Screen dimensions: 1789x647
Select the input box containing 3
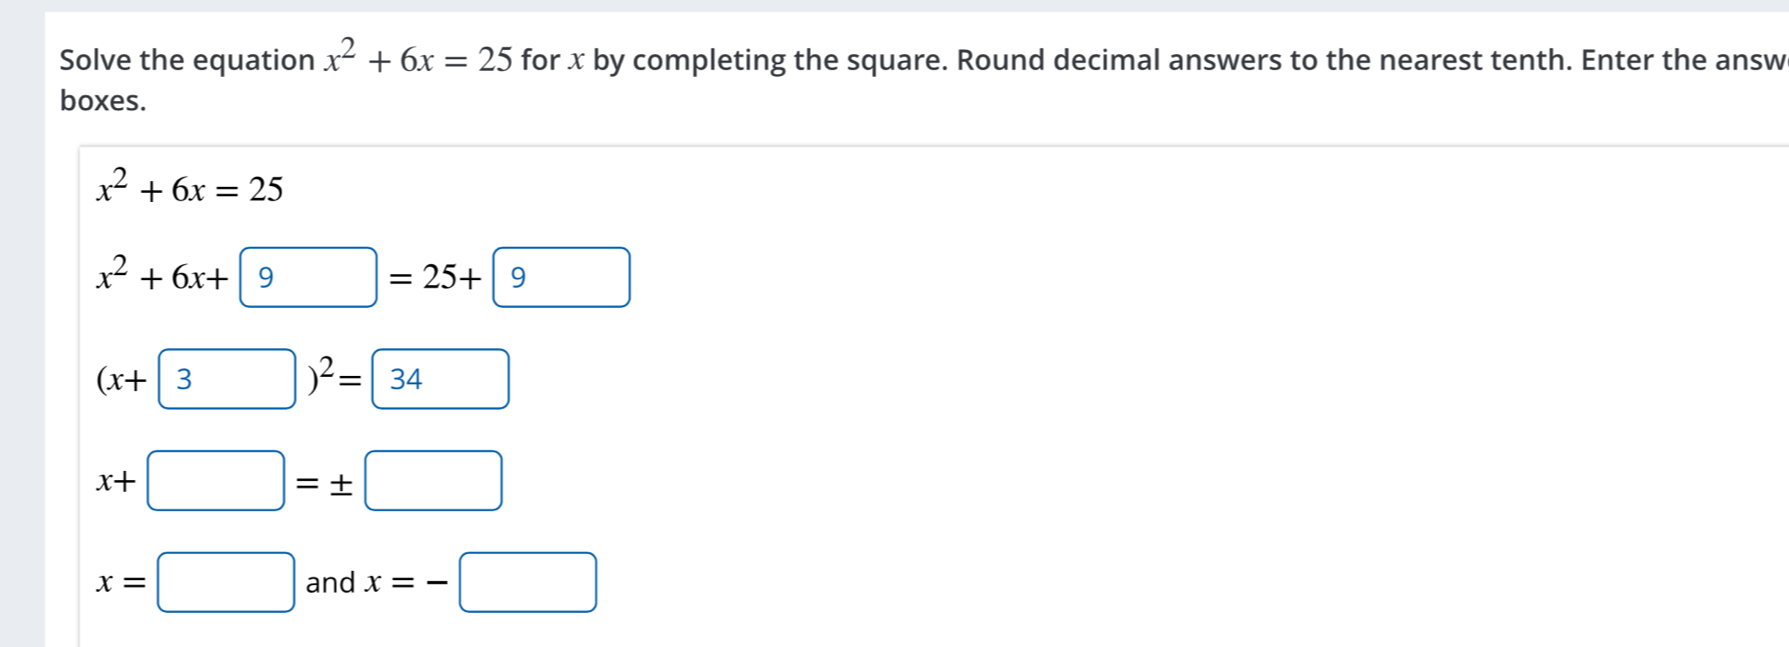227,379
